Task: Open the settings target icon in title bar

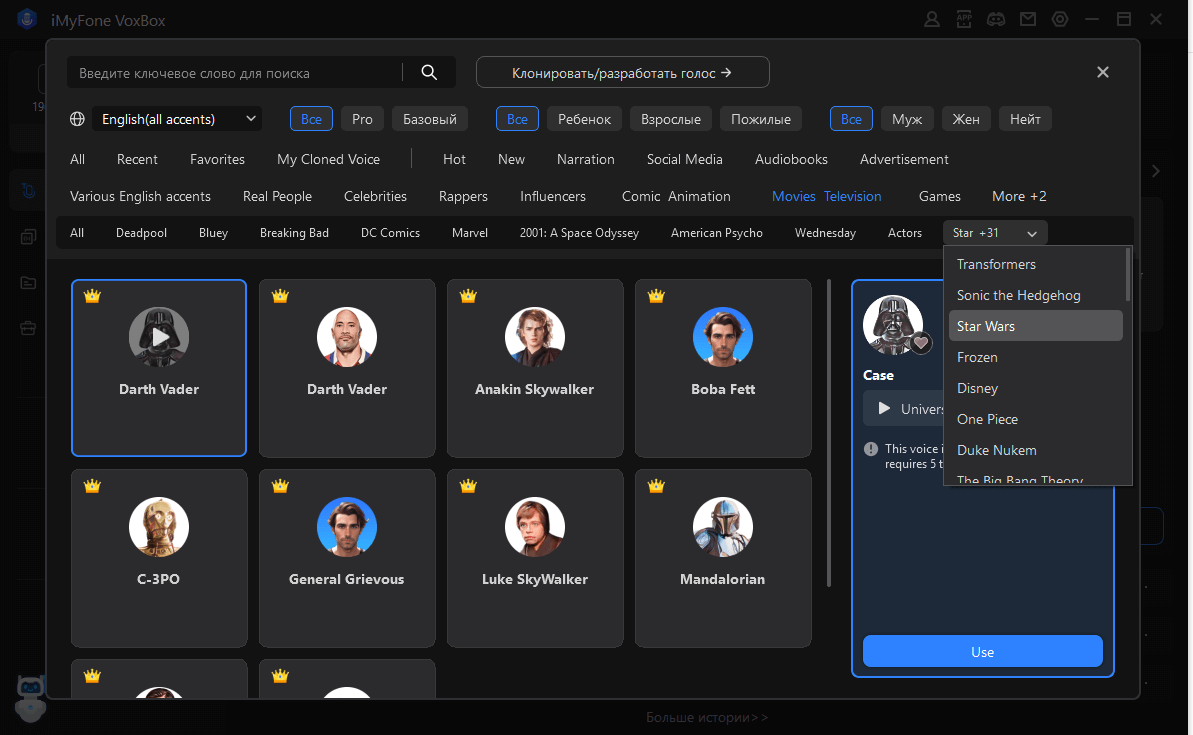Action: (x=1060, y=20)
